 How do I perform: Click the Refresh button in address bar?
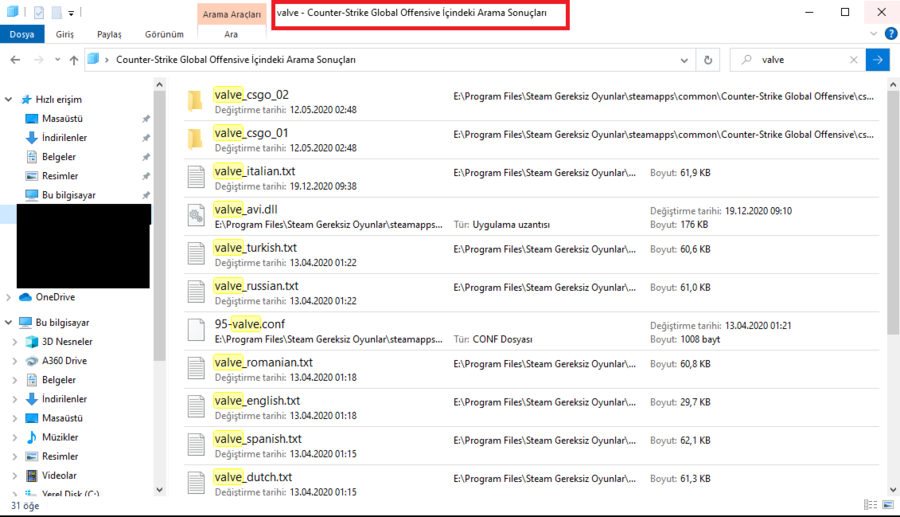[x=708, y=60]
